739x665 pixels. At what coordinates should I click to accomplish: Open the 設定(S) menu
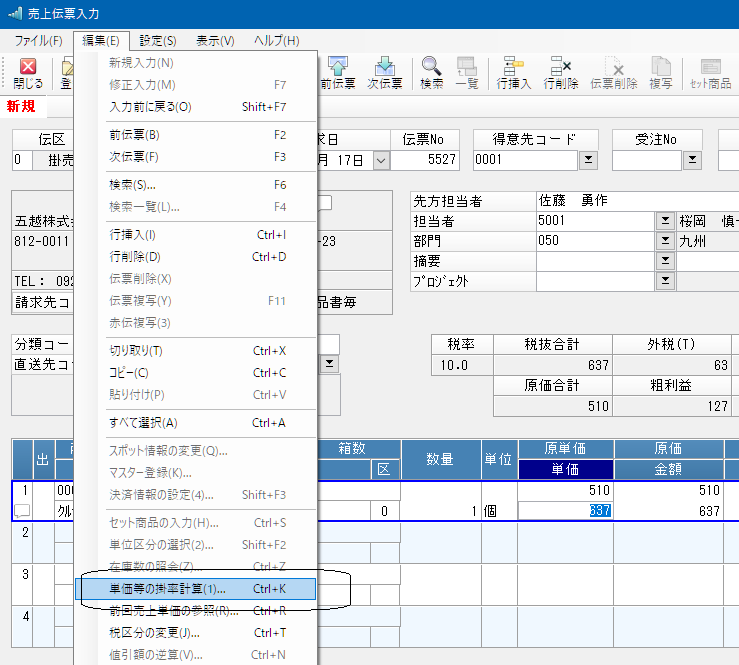(158, 41)
